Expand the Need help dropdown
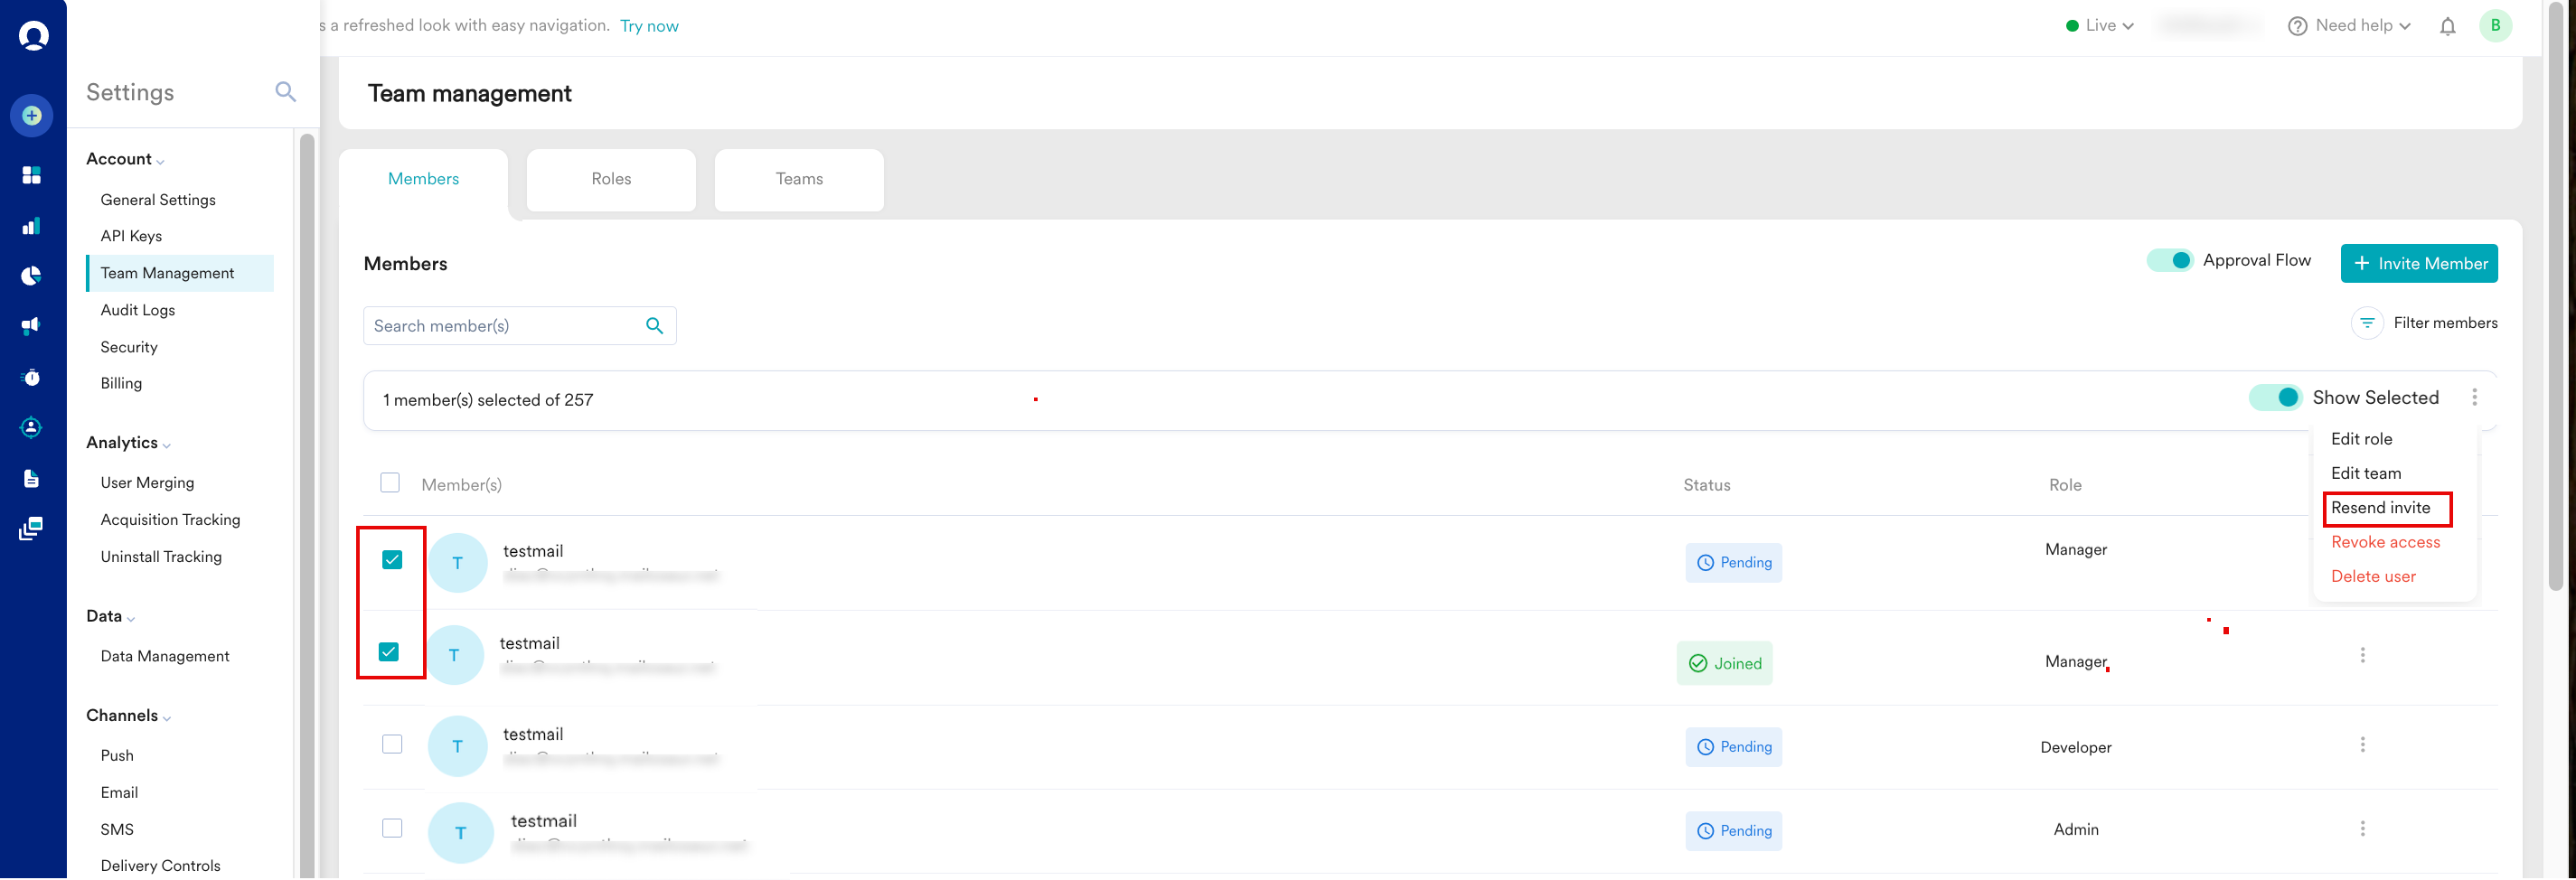Image resolution: width=2576 pixels, height=880 pixels. point(2349,26)
